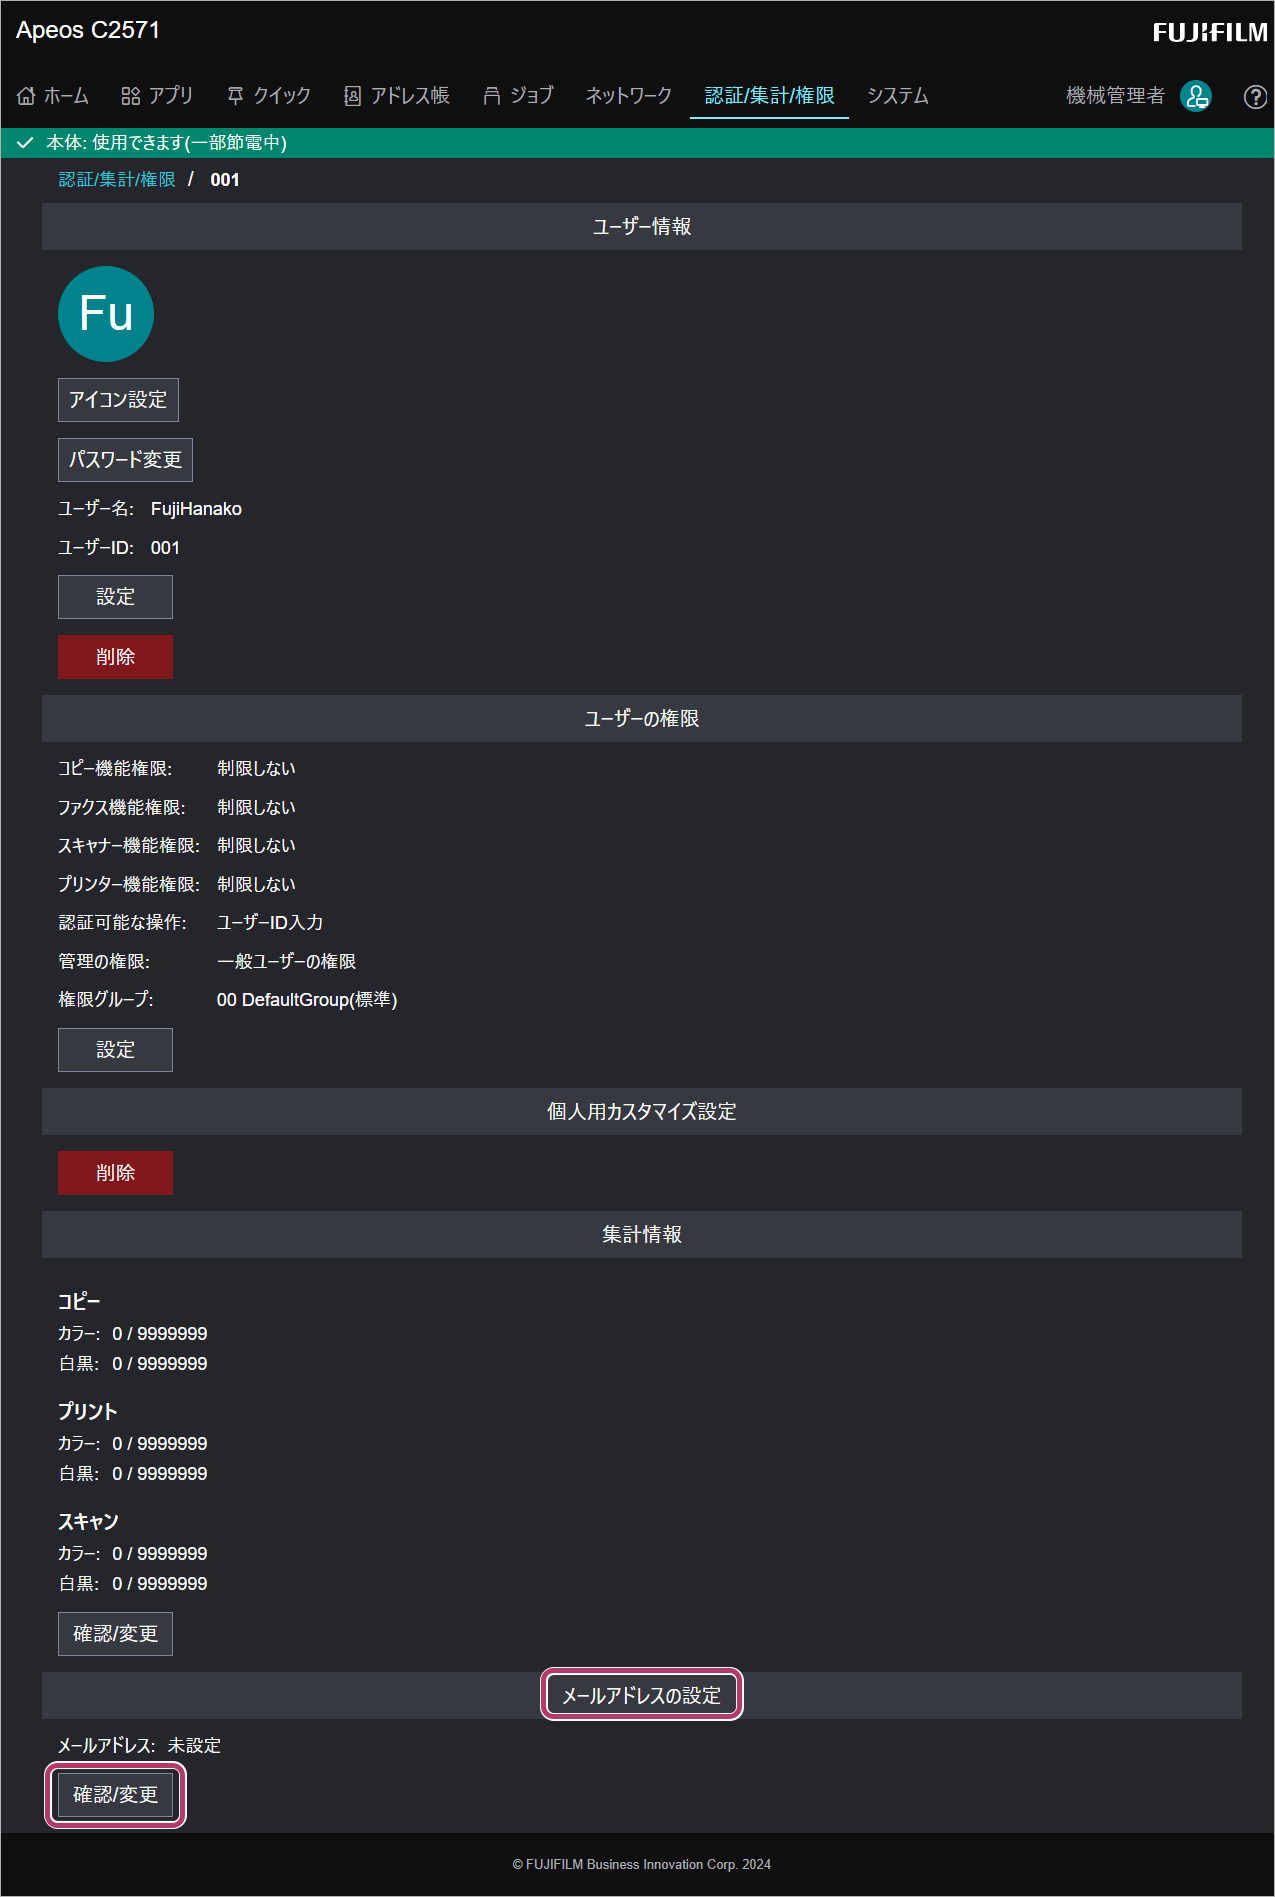
Task: Select the 認証/集計/権限 tab
Action: pos(769,96)
